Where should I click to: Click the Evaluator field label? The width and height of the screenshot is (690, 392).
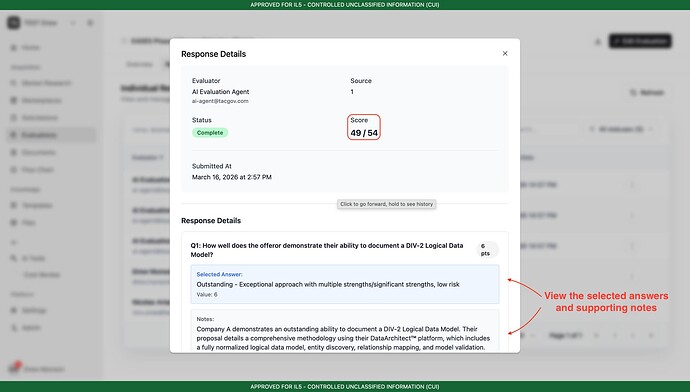206,81
